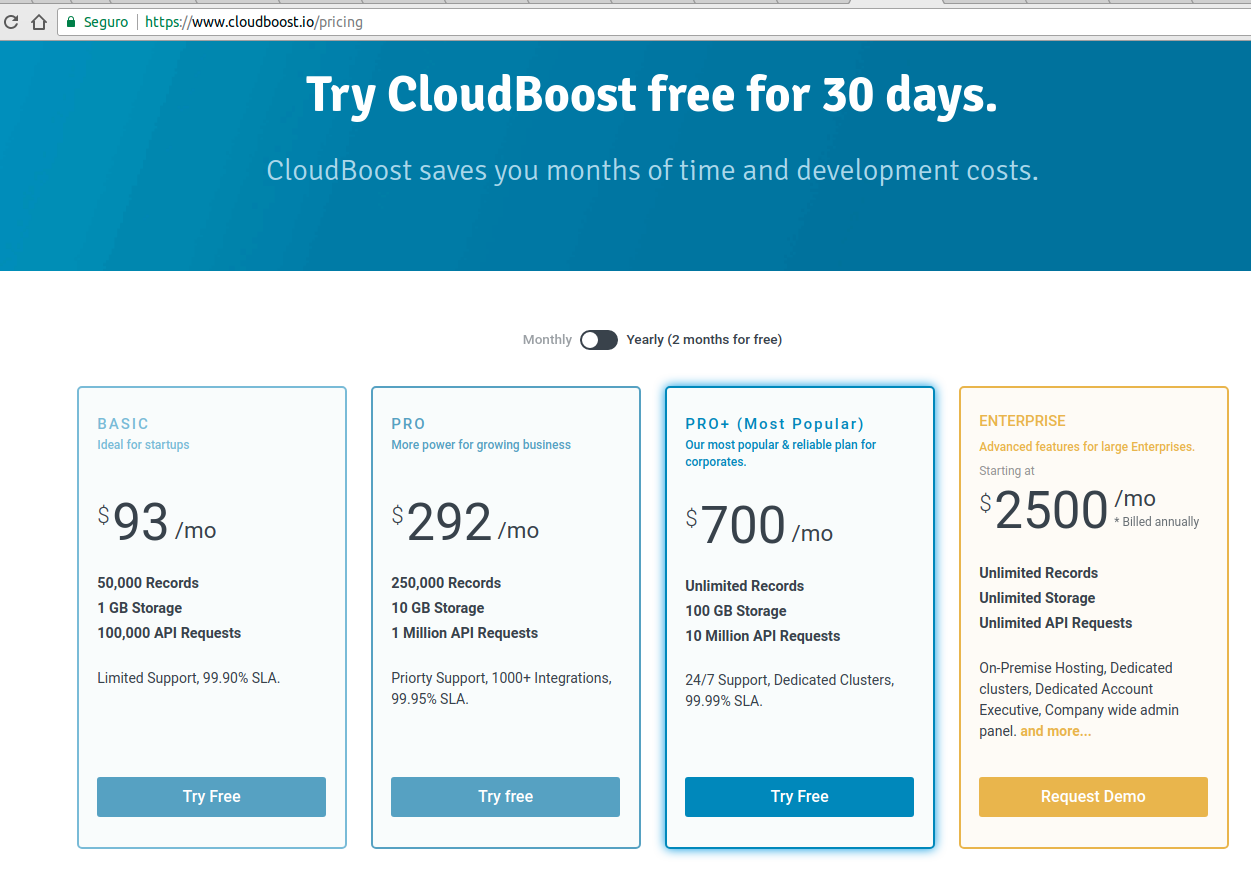Reload the page with the refresh icon
This screenshot has height=888, width=1251.
pyautogui.click(x=10, y=21)
